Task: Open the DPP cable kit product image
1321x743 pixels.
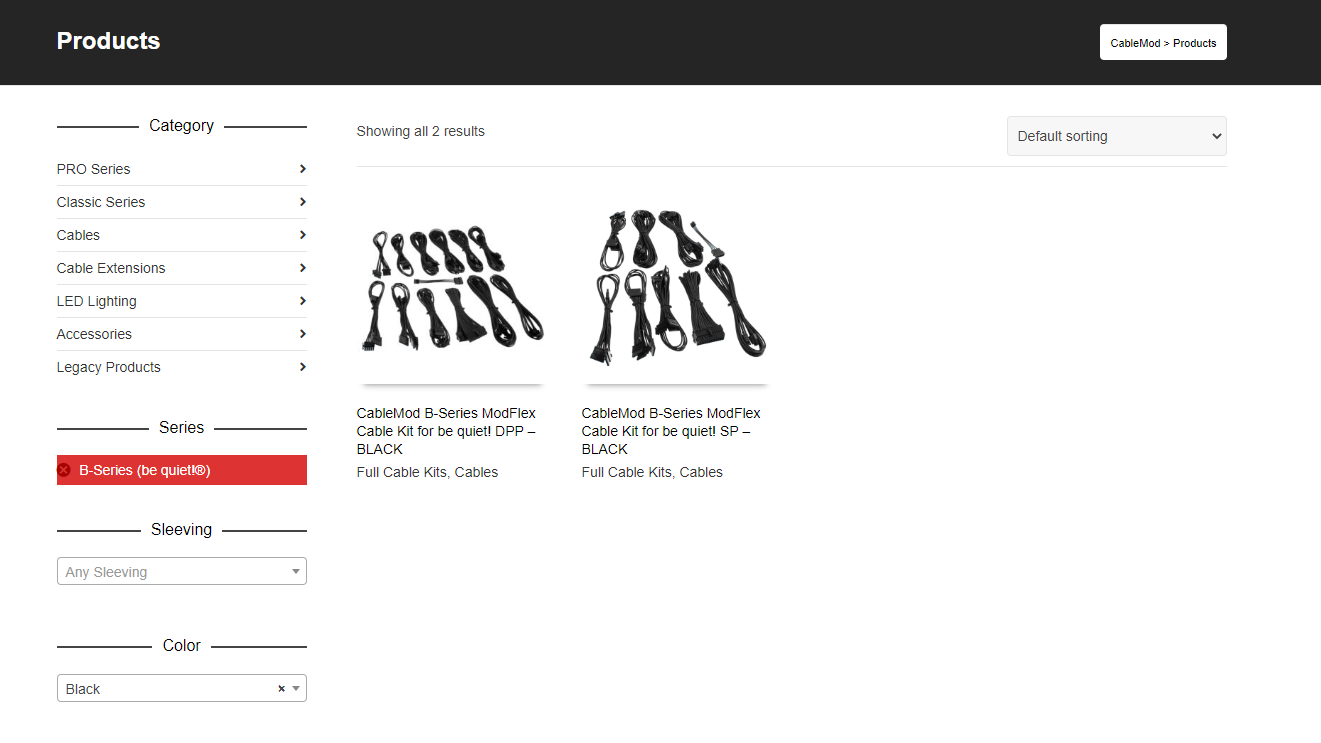Action: [451, 290]
